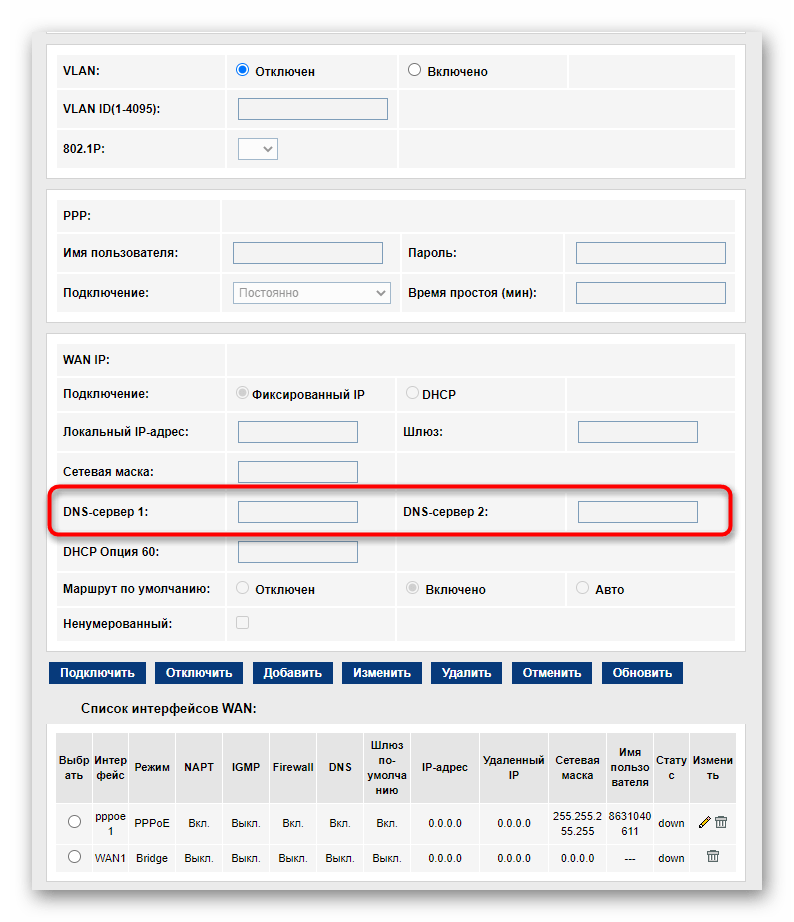Select the WAN1 row radio button

tap(74, 857)
